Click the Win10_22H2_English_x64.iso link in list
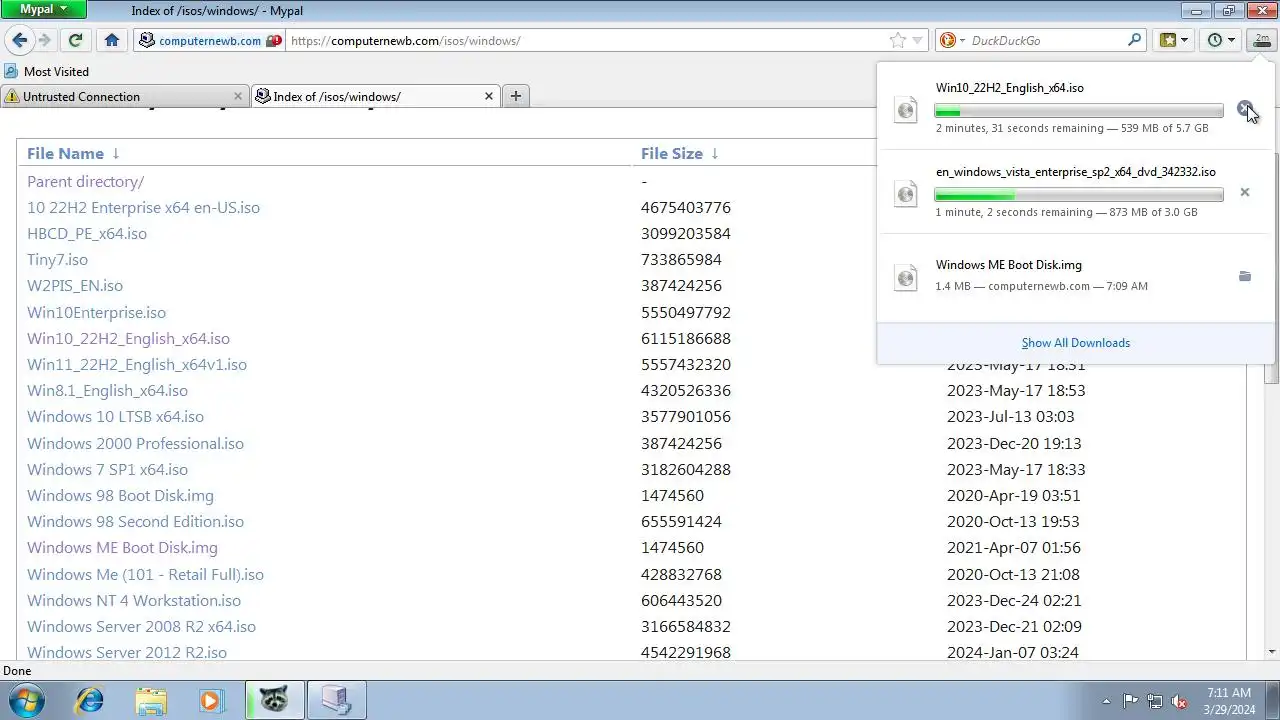 (128, 339)
